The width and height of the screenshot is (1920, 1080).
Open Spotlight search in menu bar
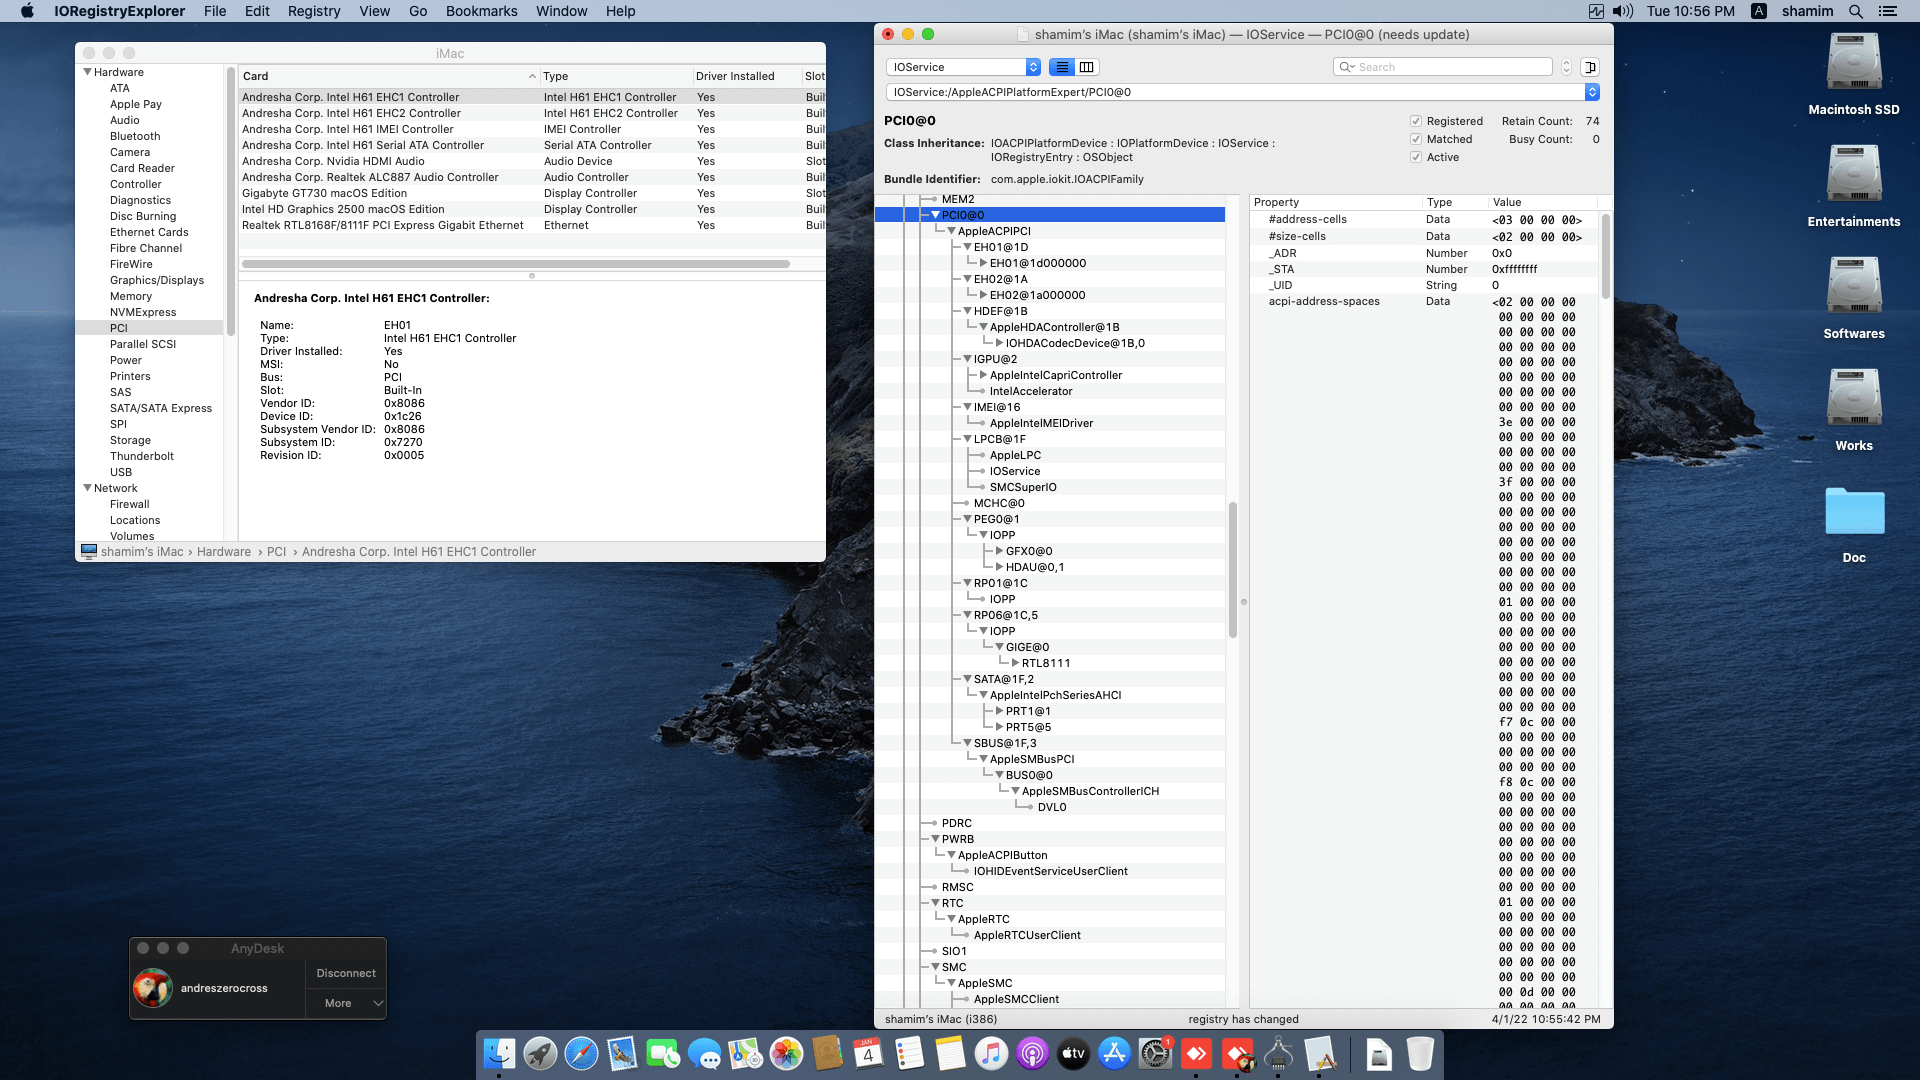pyautogui.click(x=1855, y=11)
